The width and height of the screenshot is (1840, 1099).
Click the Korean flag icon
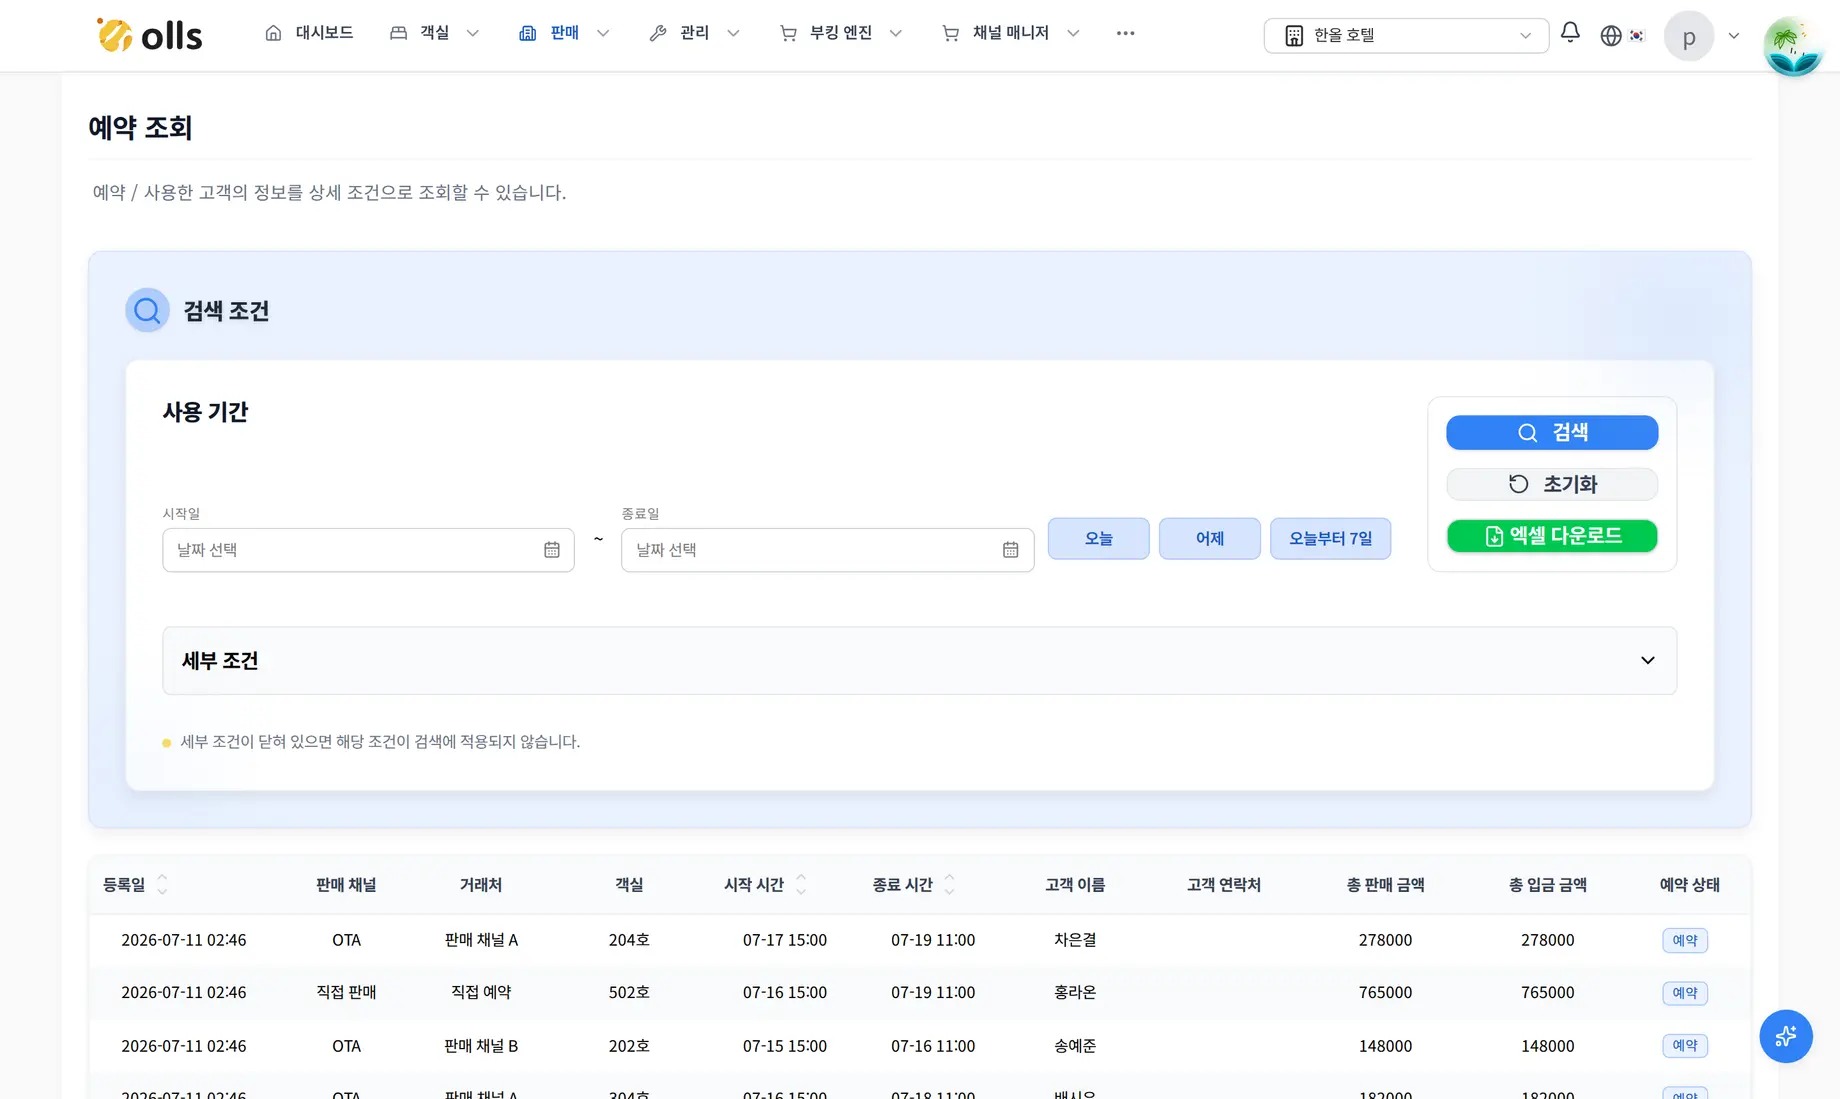[x=1637, y=35]
